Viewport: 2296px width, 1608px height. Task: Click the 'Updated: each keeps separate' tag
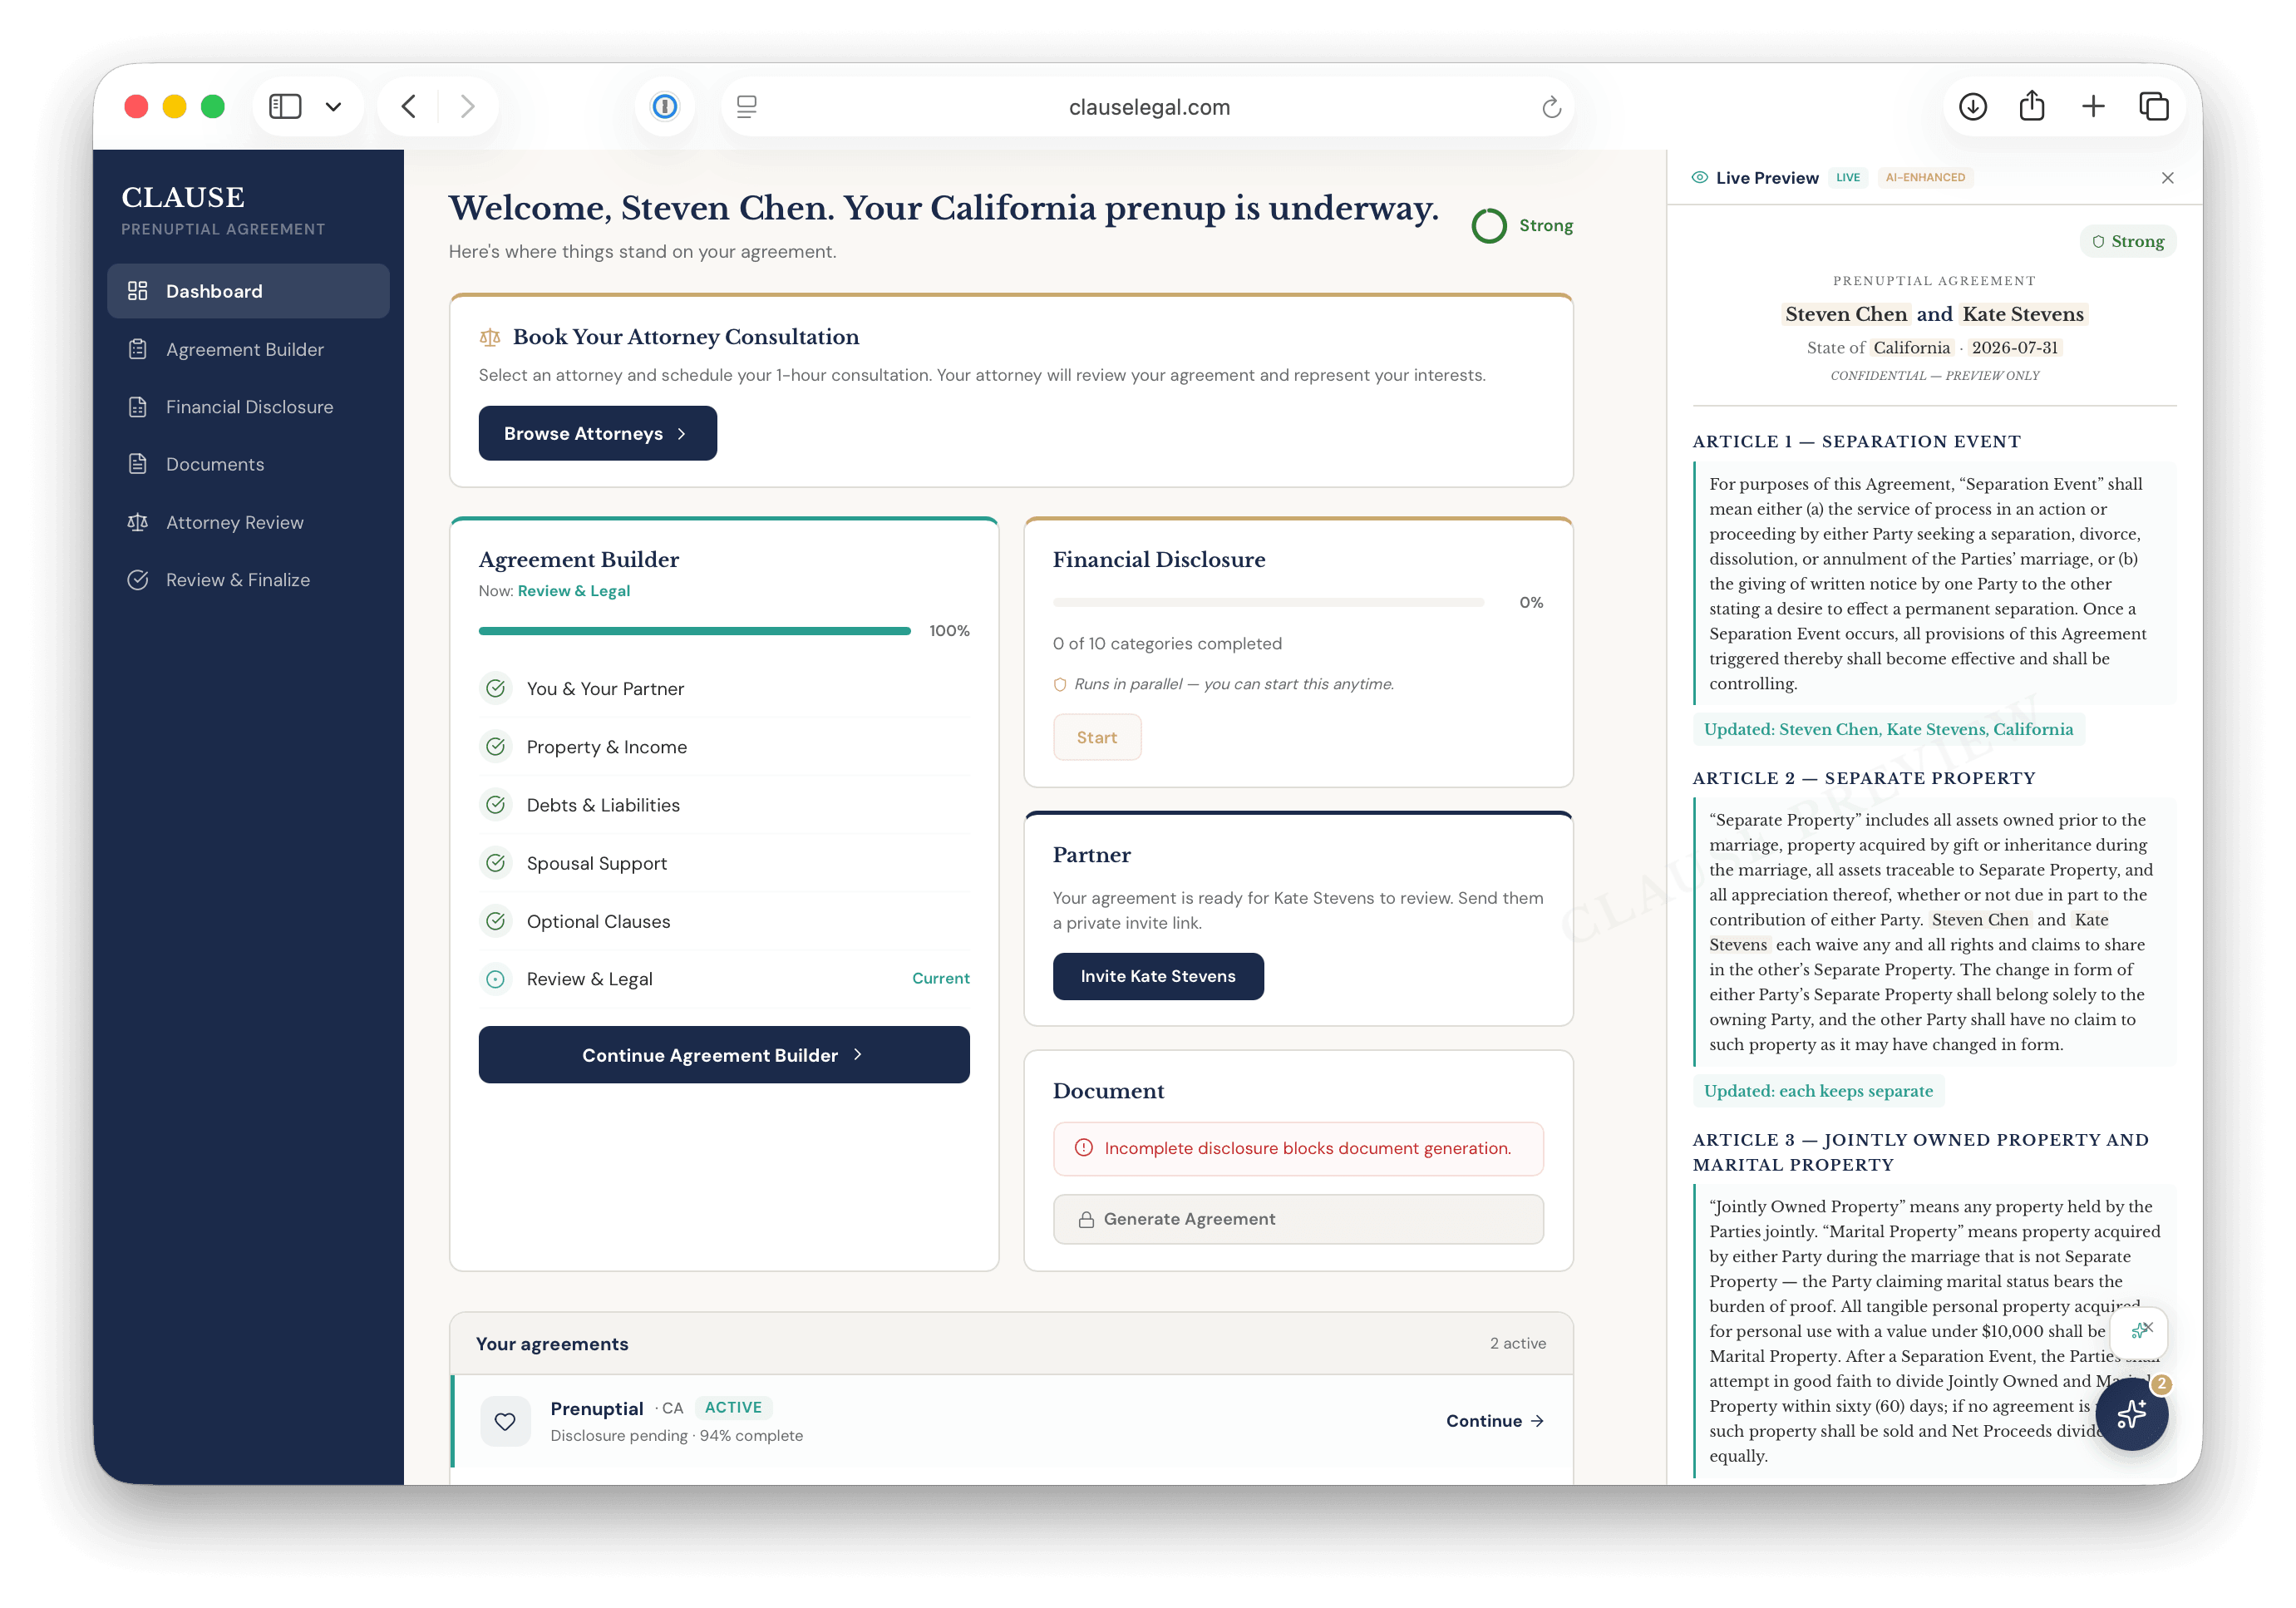coord(1818,1091)
